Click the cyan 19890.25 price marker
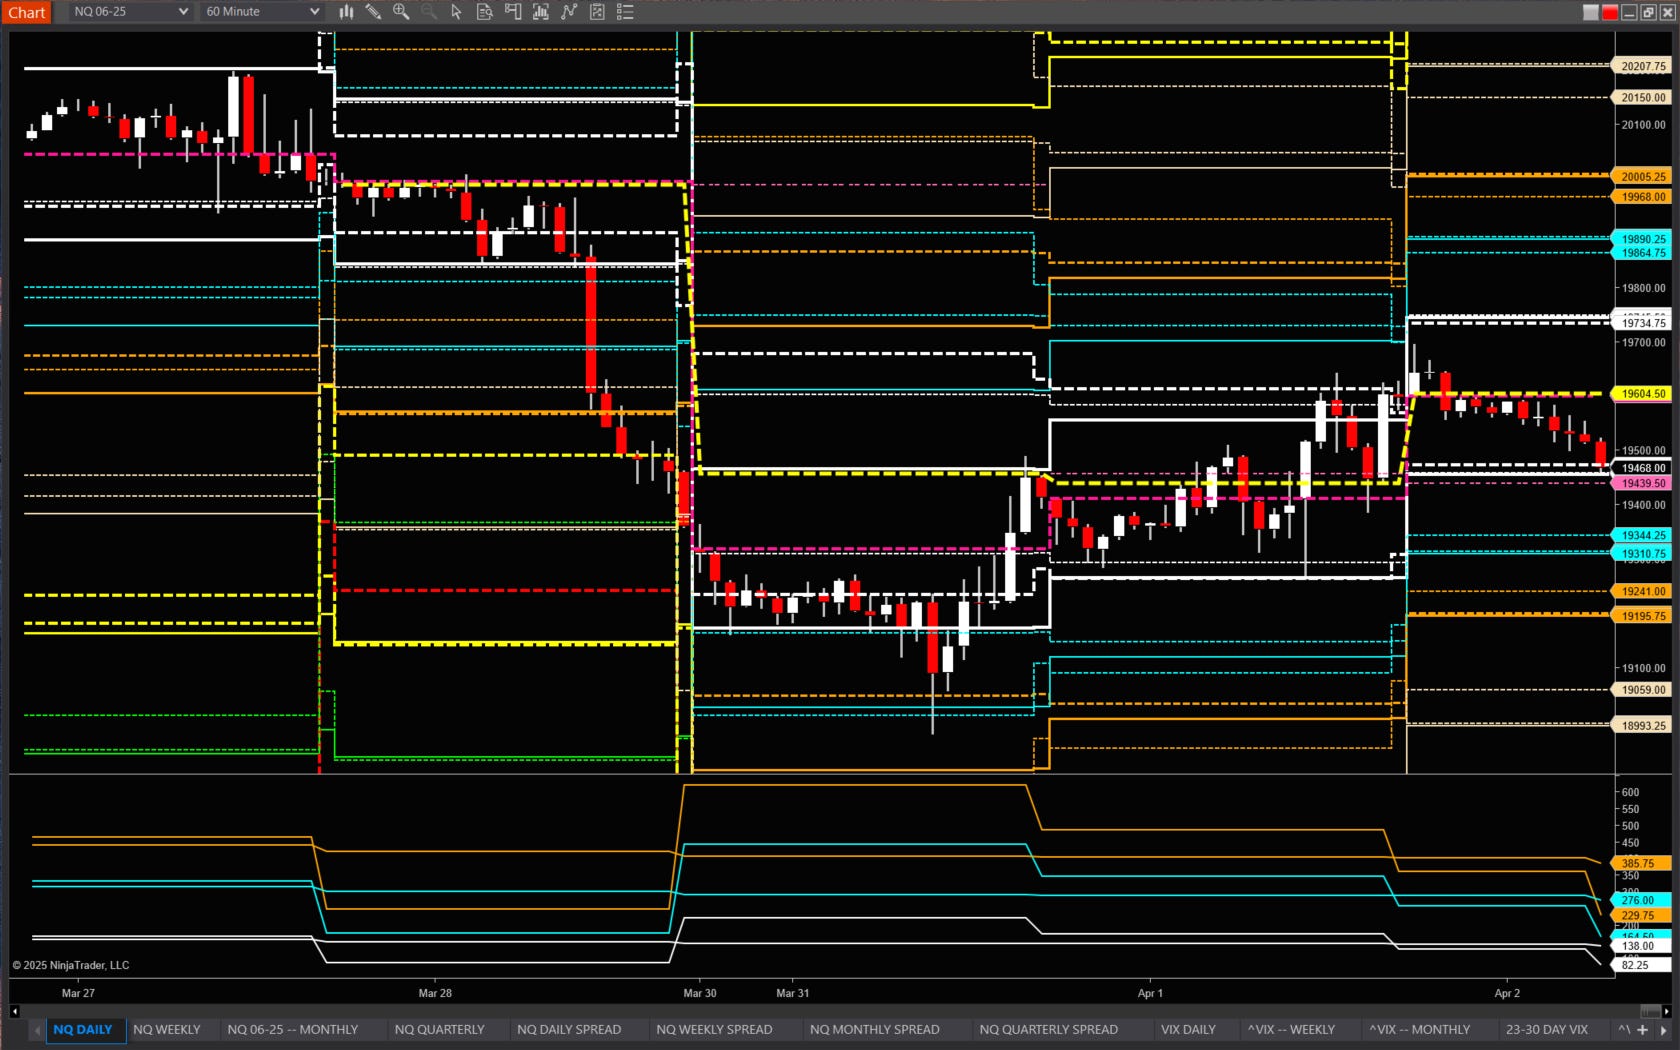The image size is (1680, 1050). pyautogui.click(x=1643, y=239)
